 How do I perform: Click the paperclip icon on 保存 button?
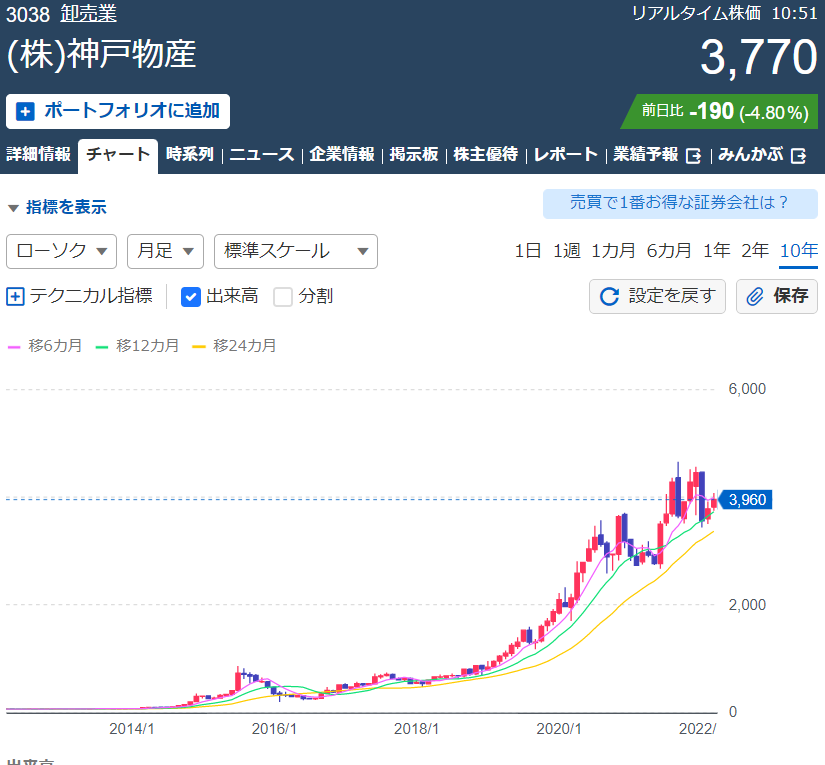[x=756, y=296]
